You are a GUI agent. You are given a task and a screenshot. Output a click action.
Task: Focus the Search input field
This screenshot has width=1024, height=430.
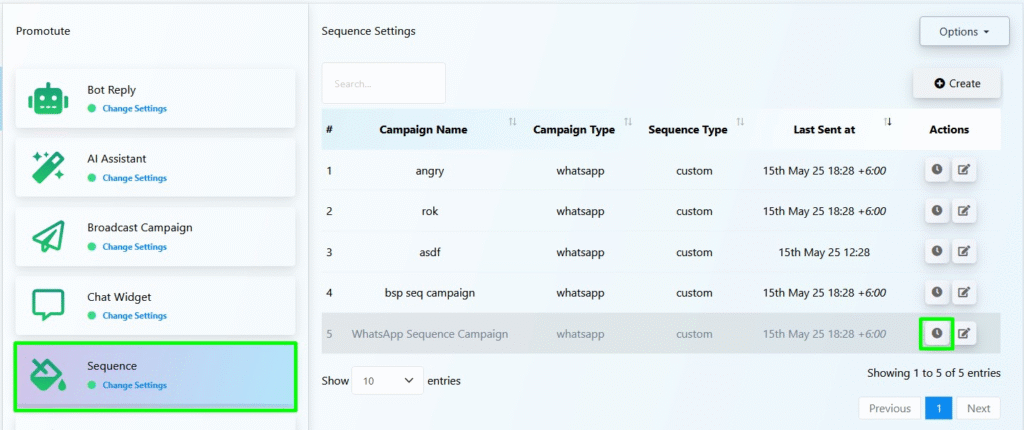pos(383,83)
